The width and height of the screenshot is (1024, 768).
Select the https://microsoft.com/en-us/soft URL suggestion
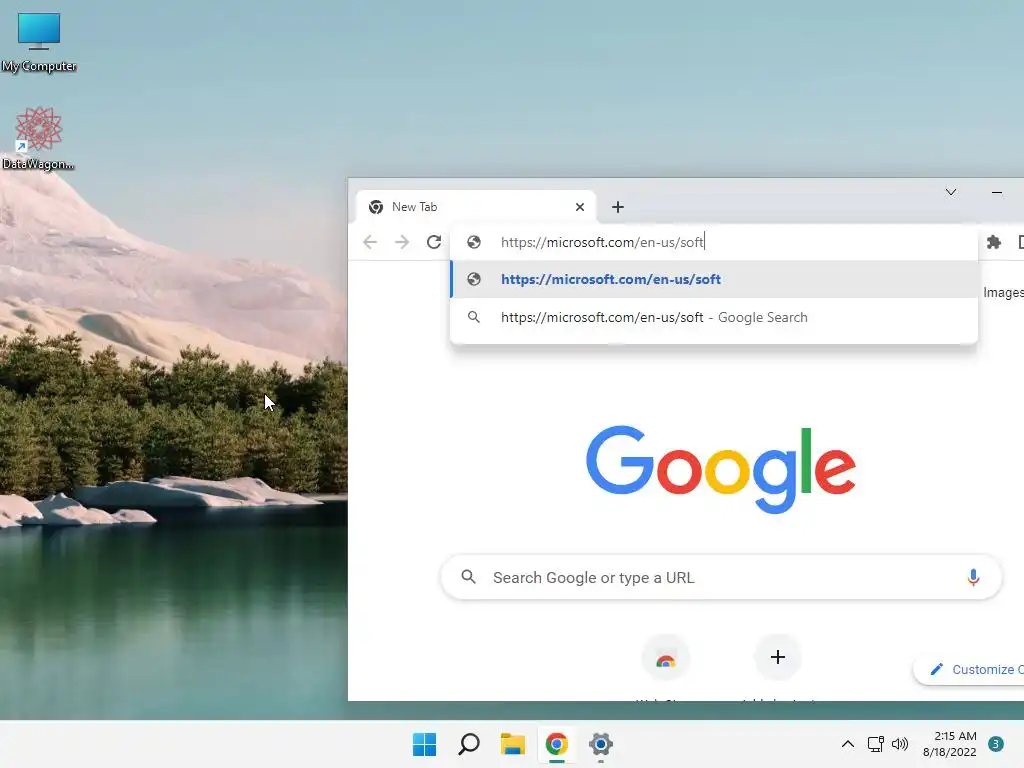pyautogui.click(x=714, y=280)
